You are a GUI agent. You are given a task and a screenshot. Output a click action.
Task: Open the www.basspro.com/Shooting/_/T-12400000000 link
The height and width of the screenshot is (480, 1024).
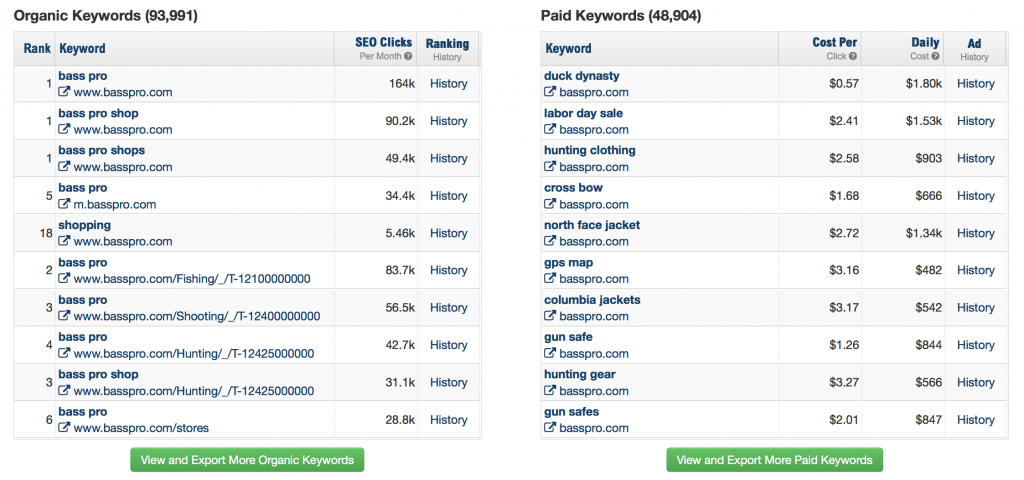197,316
